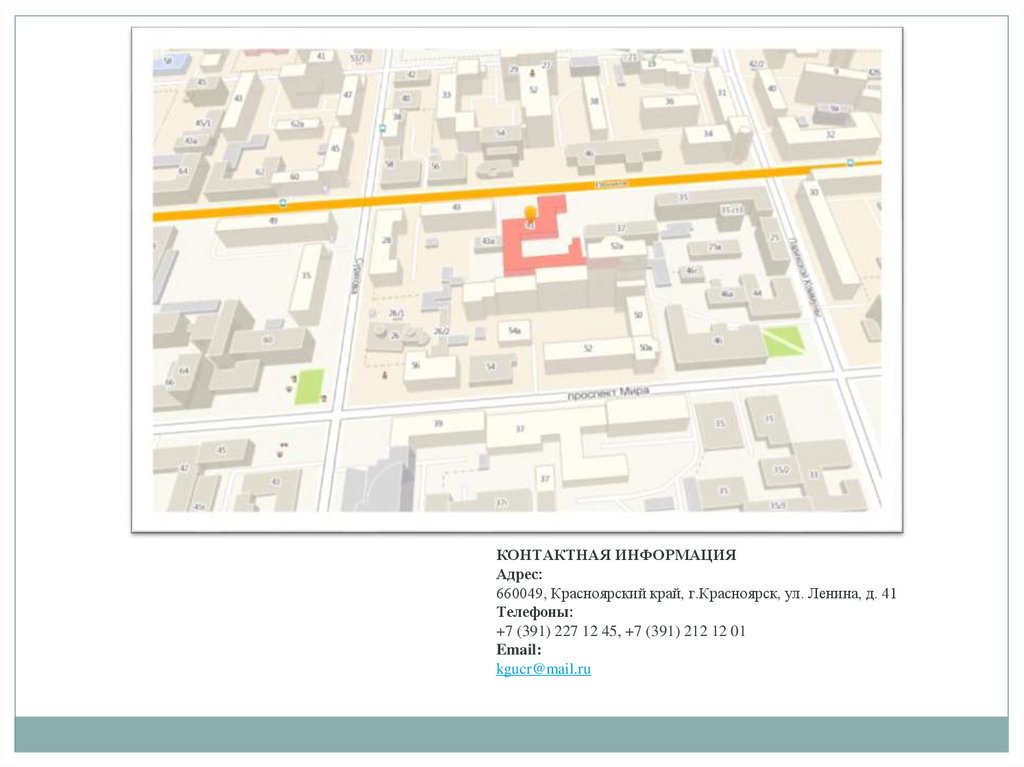Select the address line ending "ул. Ленина, д. 41"
Image resolution: width=1024 pixels, height=767 pixels.
tap(696, 593)
